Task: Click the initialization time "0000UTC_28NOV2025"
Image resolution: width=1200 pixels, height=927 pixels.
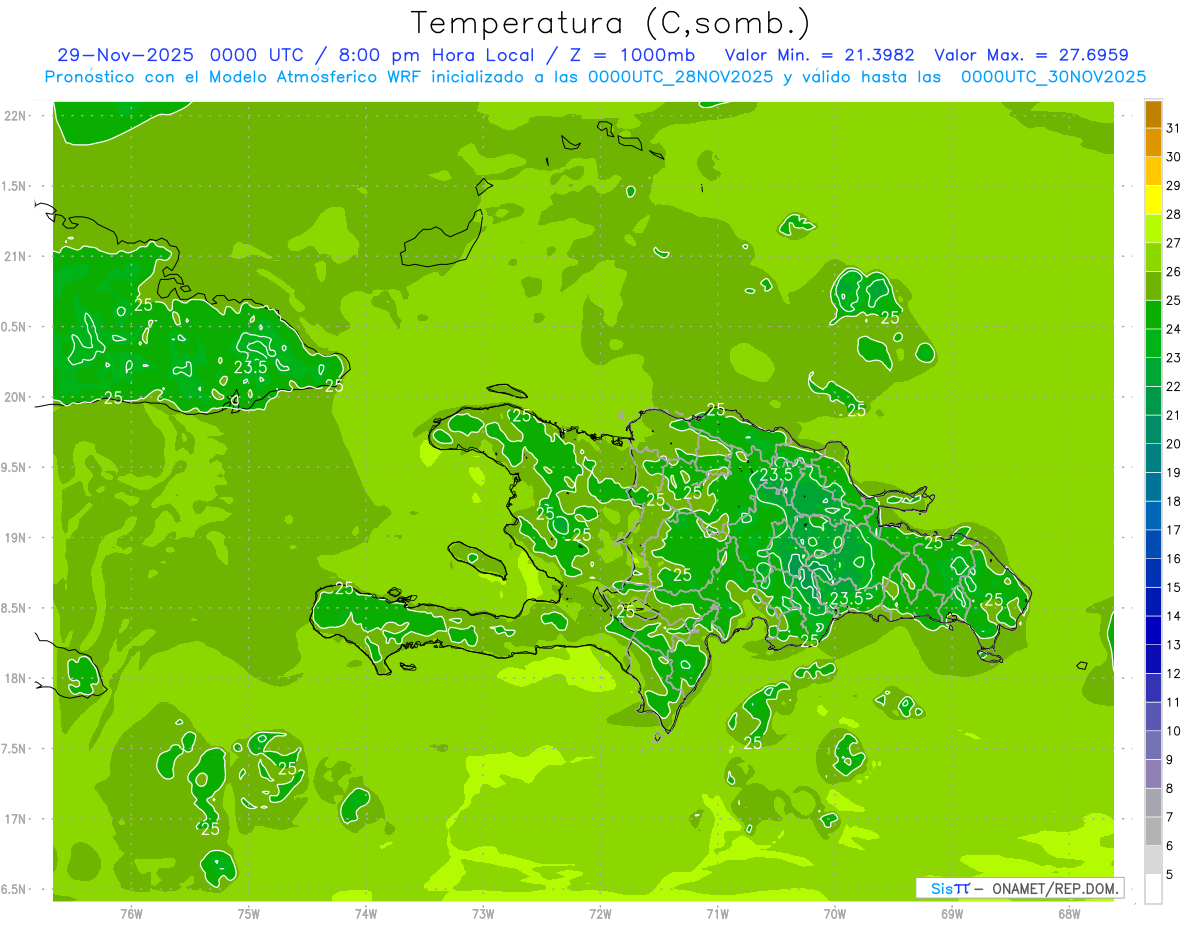Action: click(x=680, y=76)
